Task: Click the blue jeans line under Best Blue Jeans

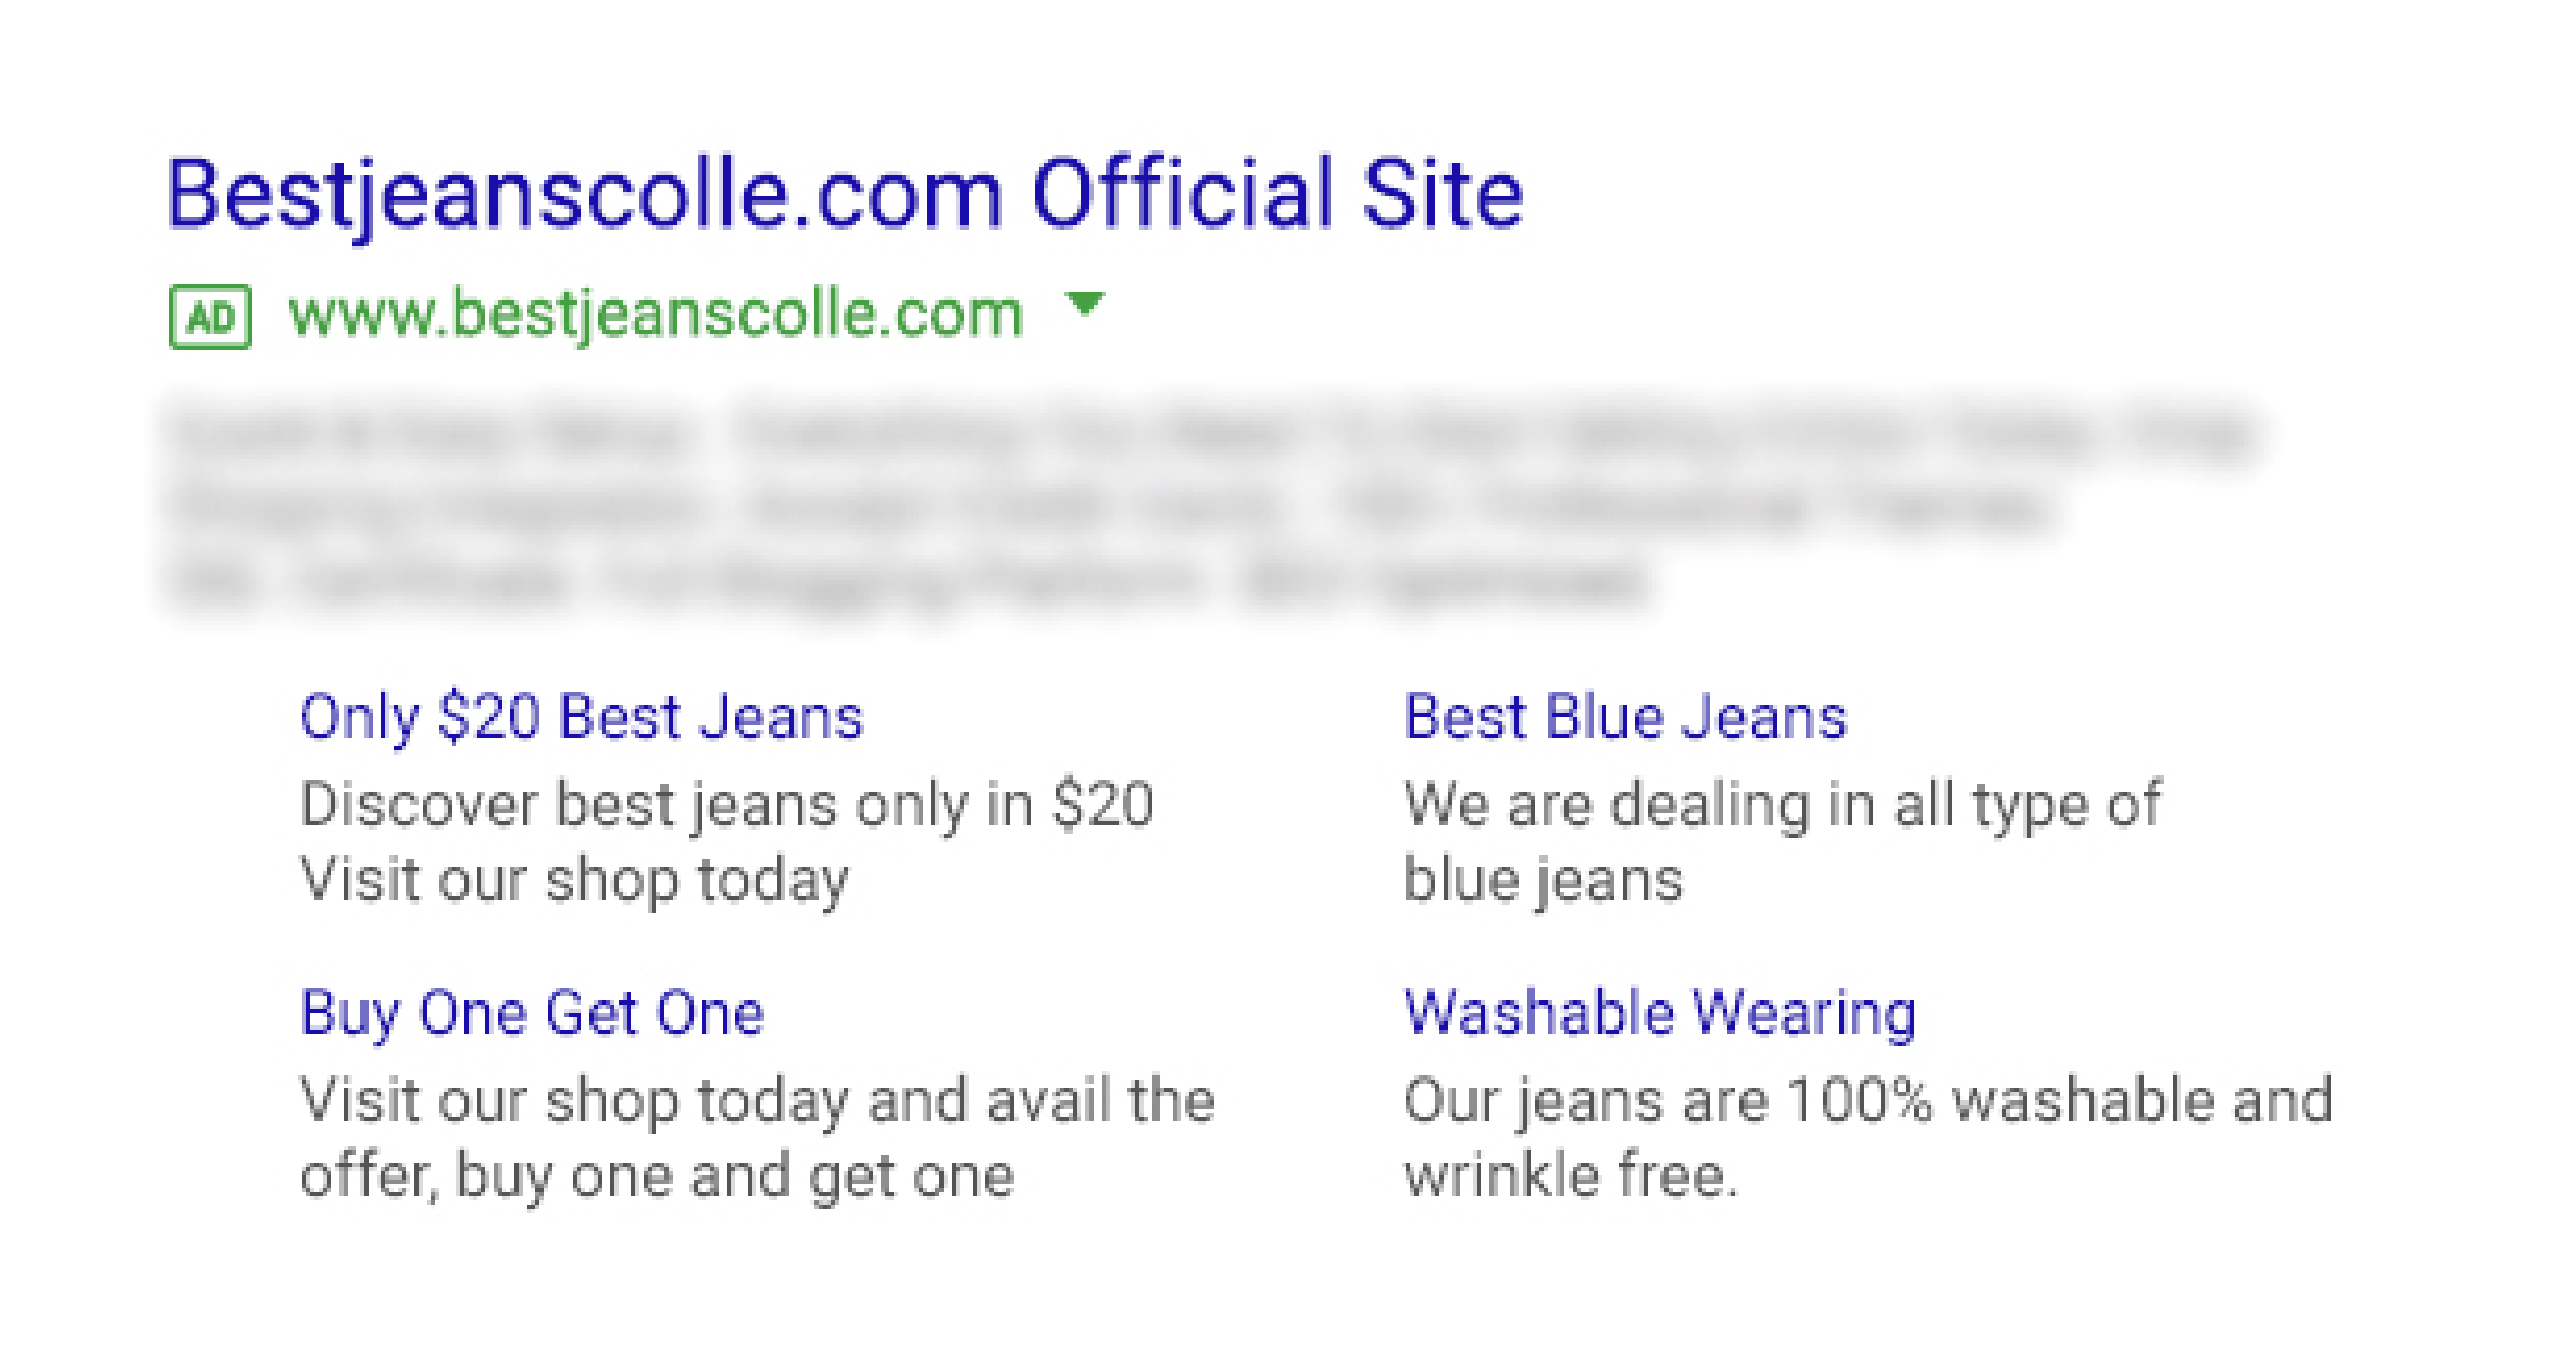Action: [1544, 882]
